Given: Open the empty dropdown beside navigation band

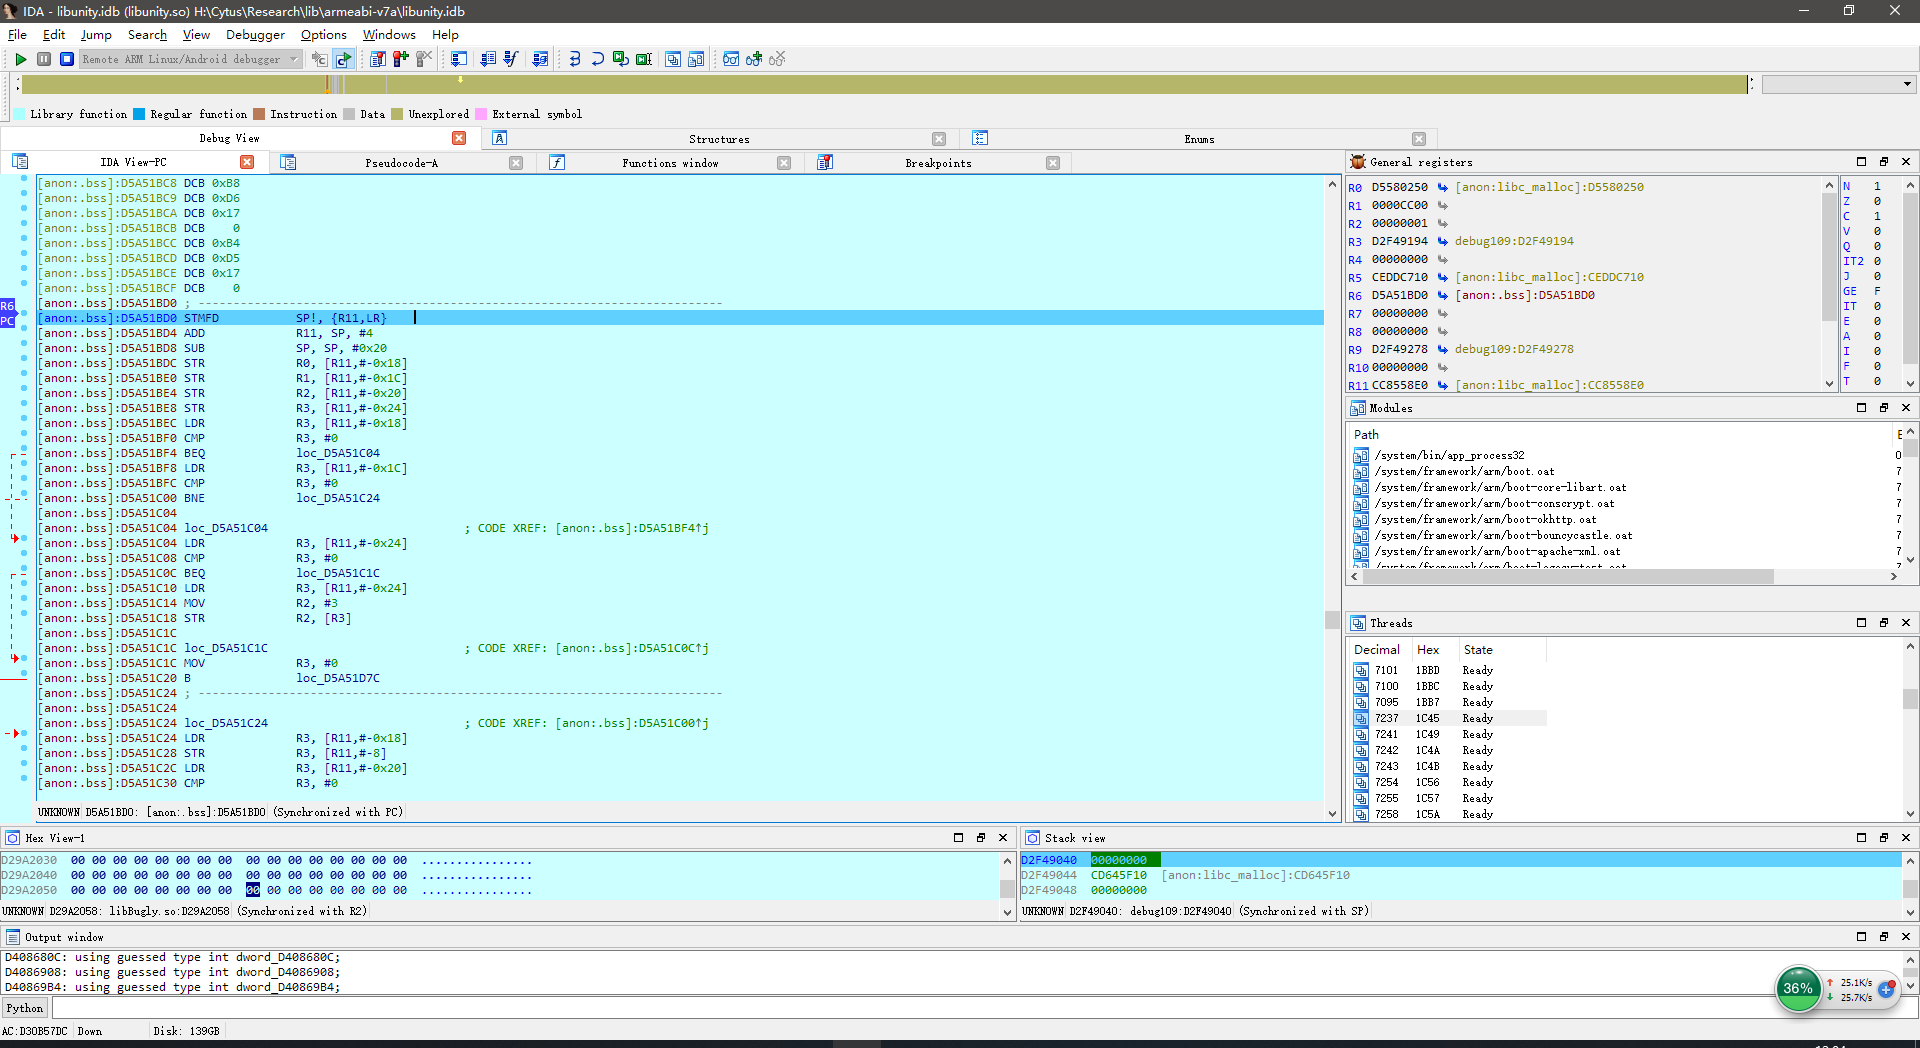Looking at the screenshot, I should tap(1837, 84).
